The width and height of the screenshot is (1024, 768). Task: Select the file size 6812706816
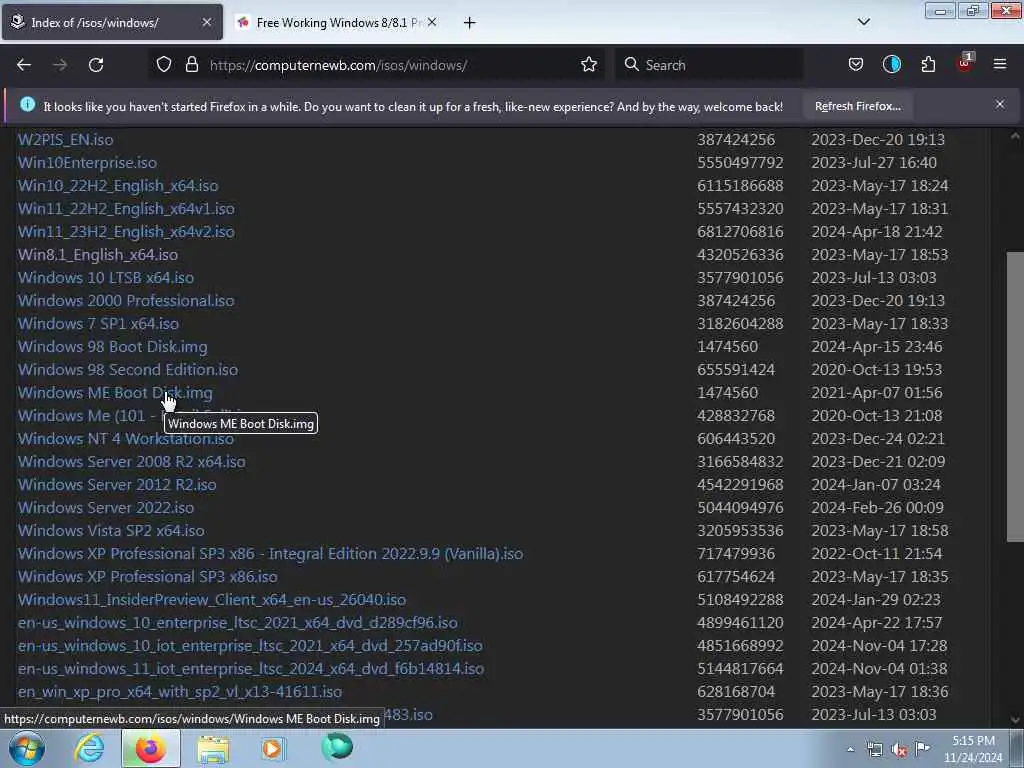click(x=740, y=232)
